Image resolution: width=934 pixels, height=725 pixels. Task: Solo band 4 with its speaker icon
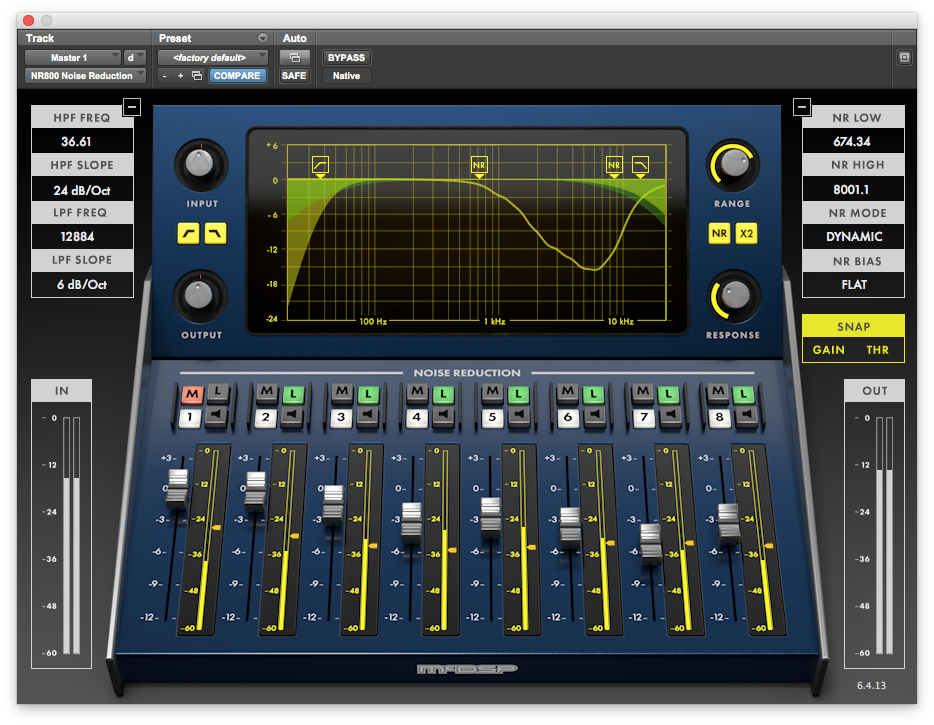(x=443, y=415)
